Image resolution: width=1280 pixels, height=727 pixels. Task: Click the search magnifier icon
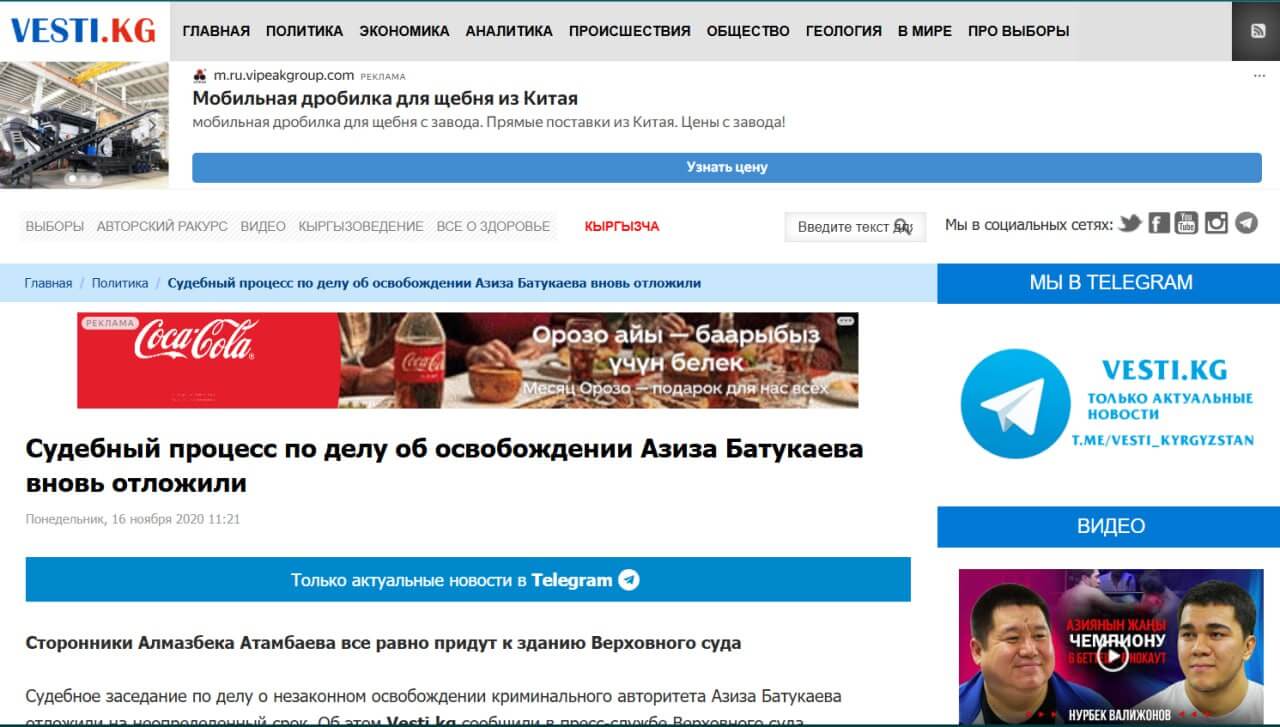tap(902, 226)
